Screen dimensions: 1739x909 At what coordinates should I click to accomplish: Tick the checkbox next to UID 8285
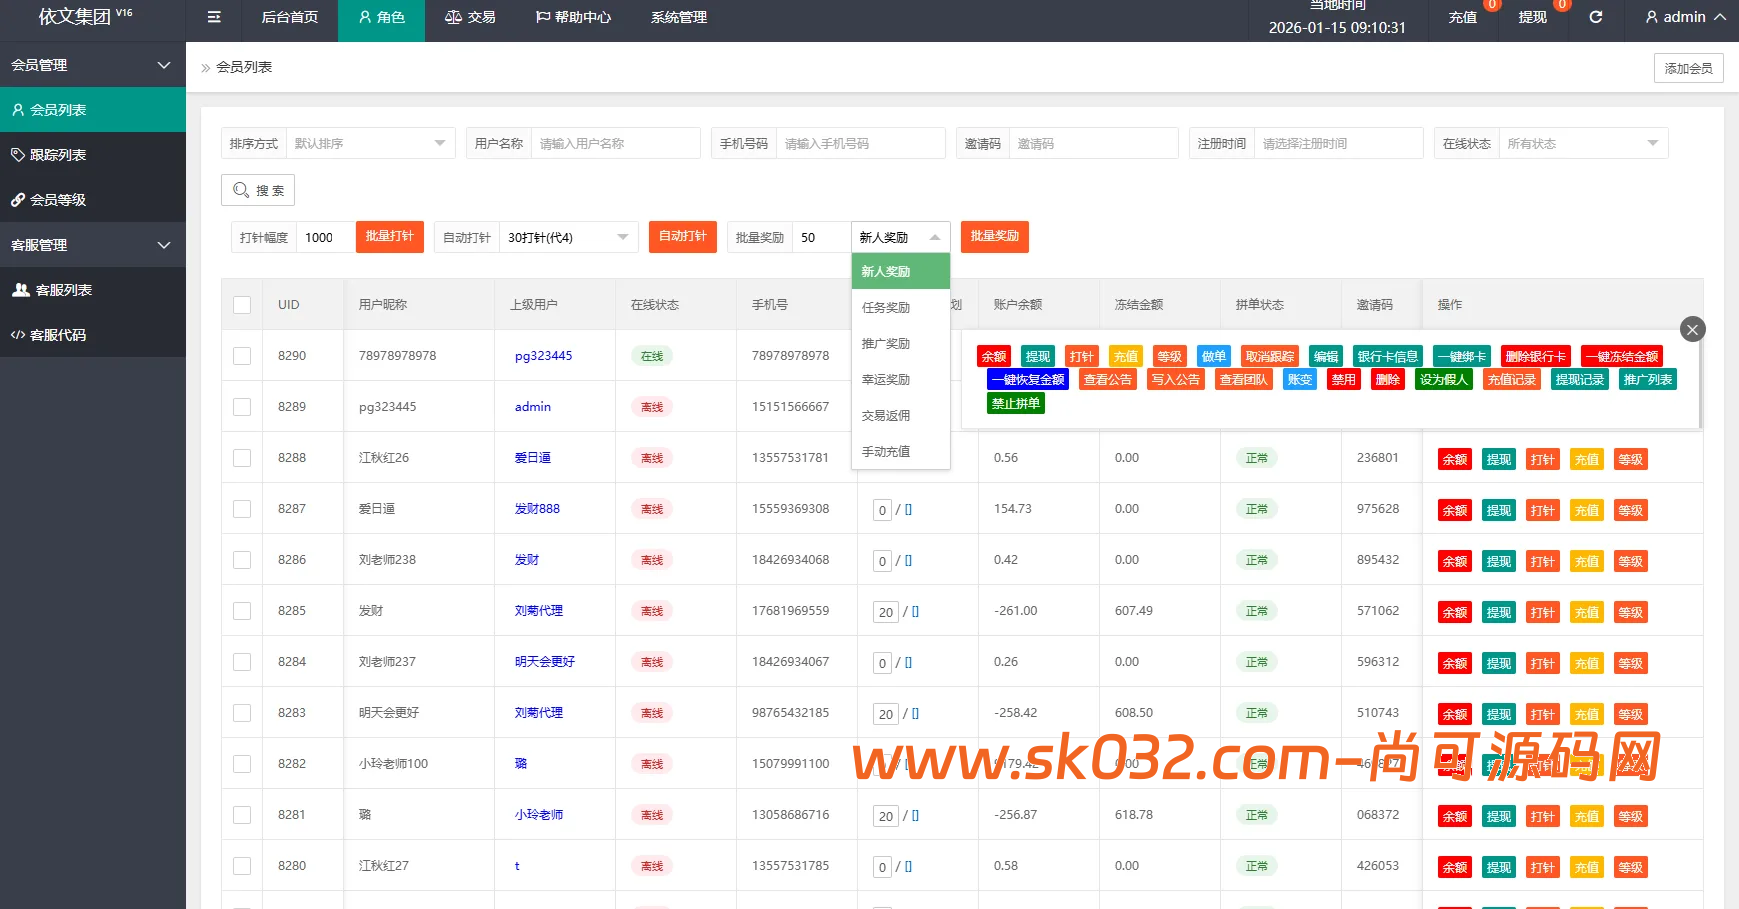pos(241,610)
